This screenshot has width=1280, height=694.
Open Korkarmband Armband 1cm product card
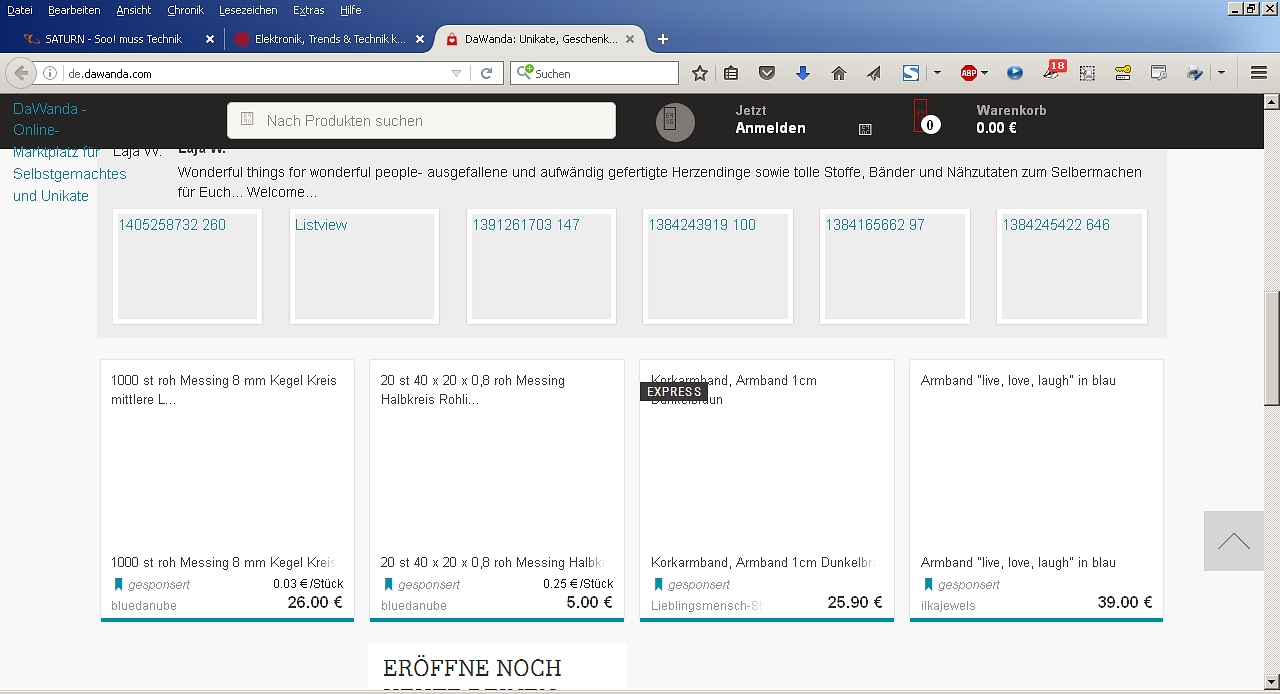767,490
